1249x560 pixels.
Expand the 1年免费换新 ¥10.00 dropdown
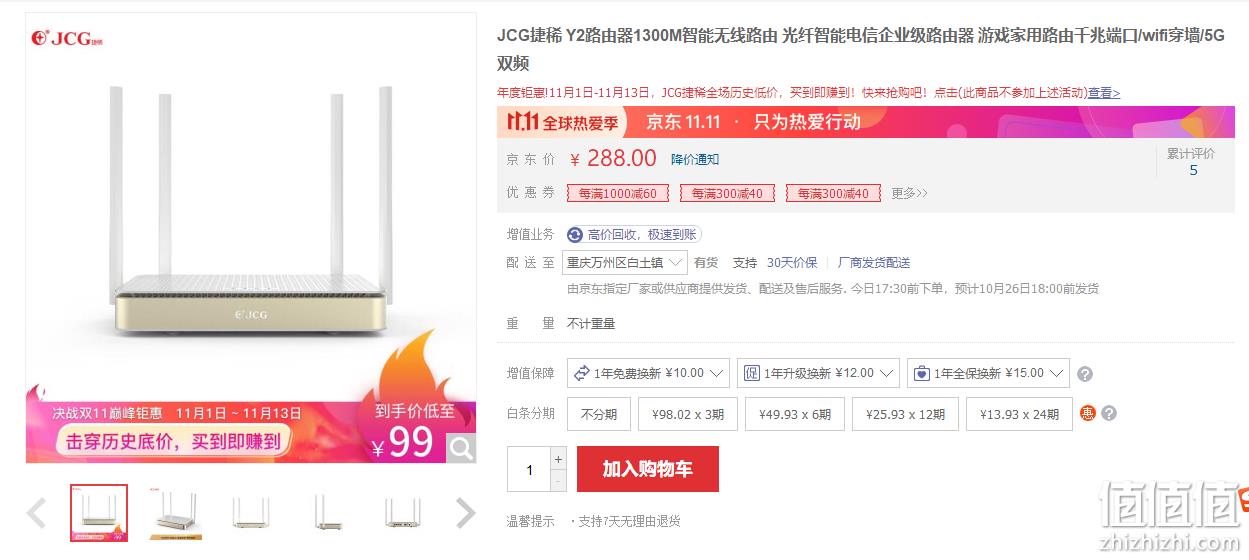648,373
